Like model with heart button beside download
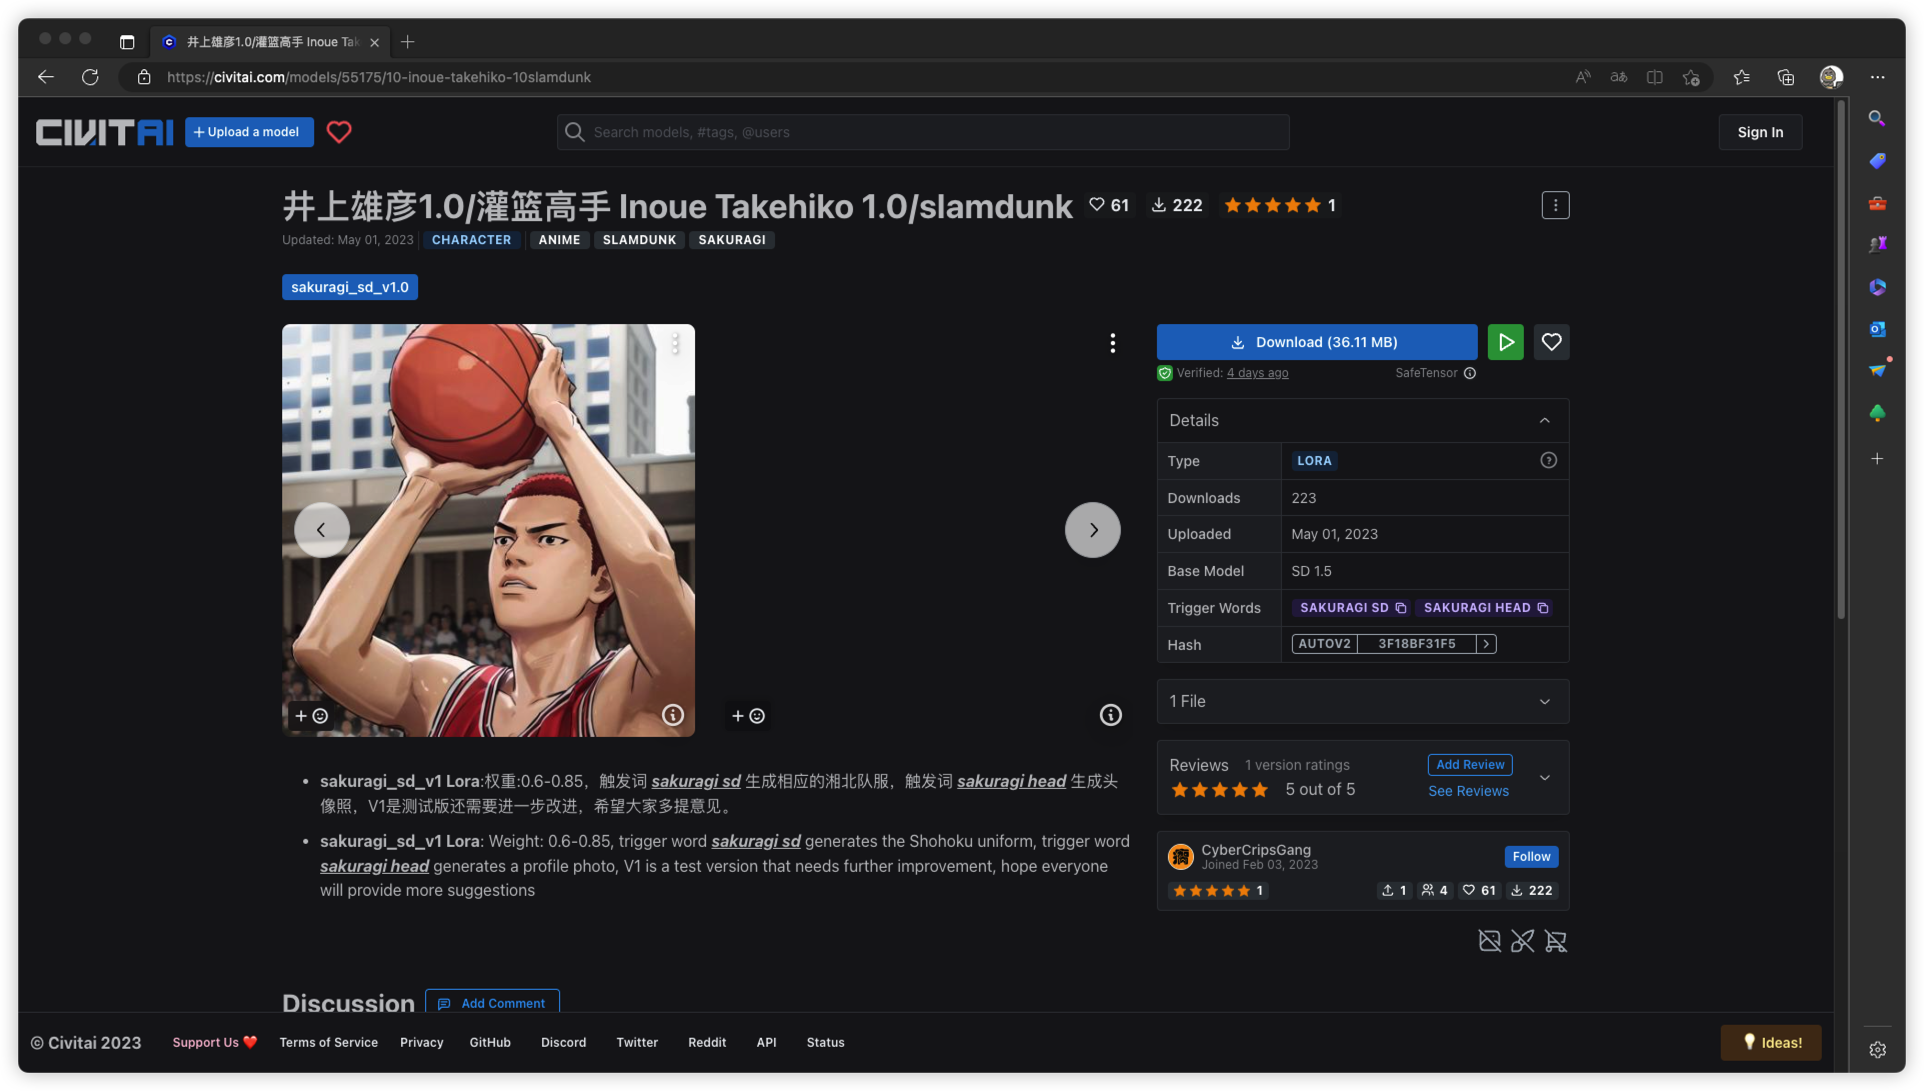This screenshot has width=1924, height=1091. pos(1551,342)
